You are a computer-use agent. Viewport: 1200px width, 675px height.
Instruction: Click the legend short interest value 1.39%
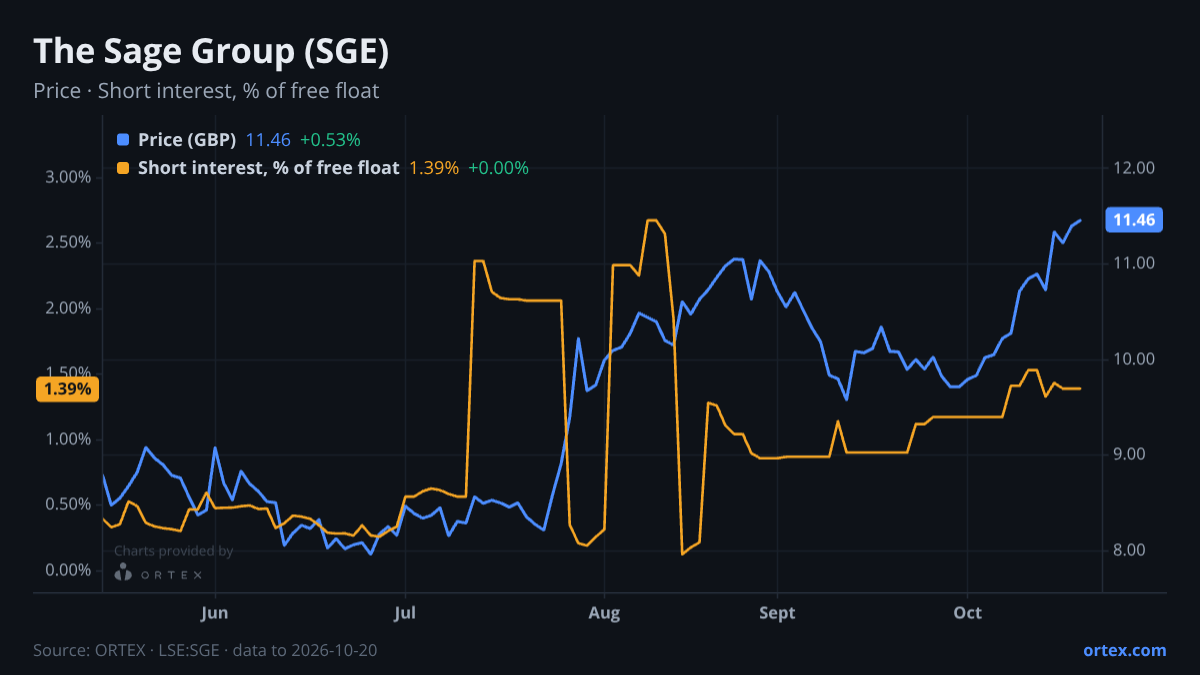(434, 168)
